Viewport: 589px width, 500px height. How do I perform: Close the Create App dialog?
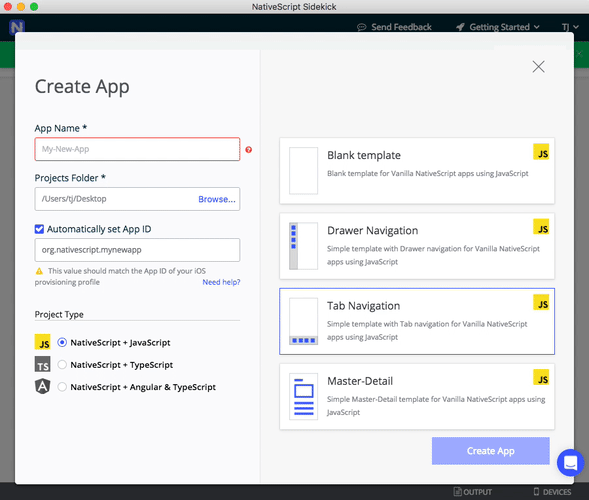pos(538,67)
